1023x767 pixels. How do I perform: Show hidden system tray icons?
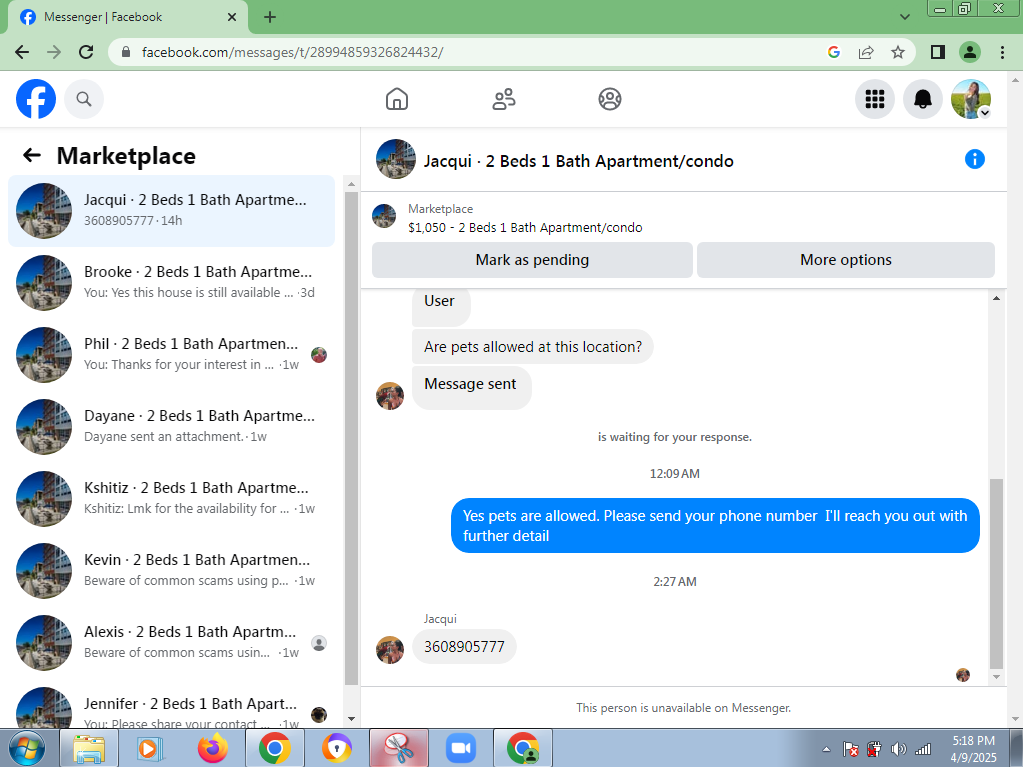tap(826, 749)
